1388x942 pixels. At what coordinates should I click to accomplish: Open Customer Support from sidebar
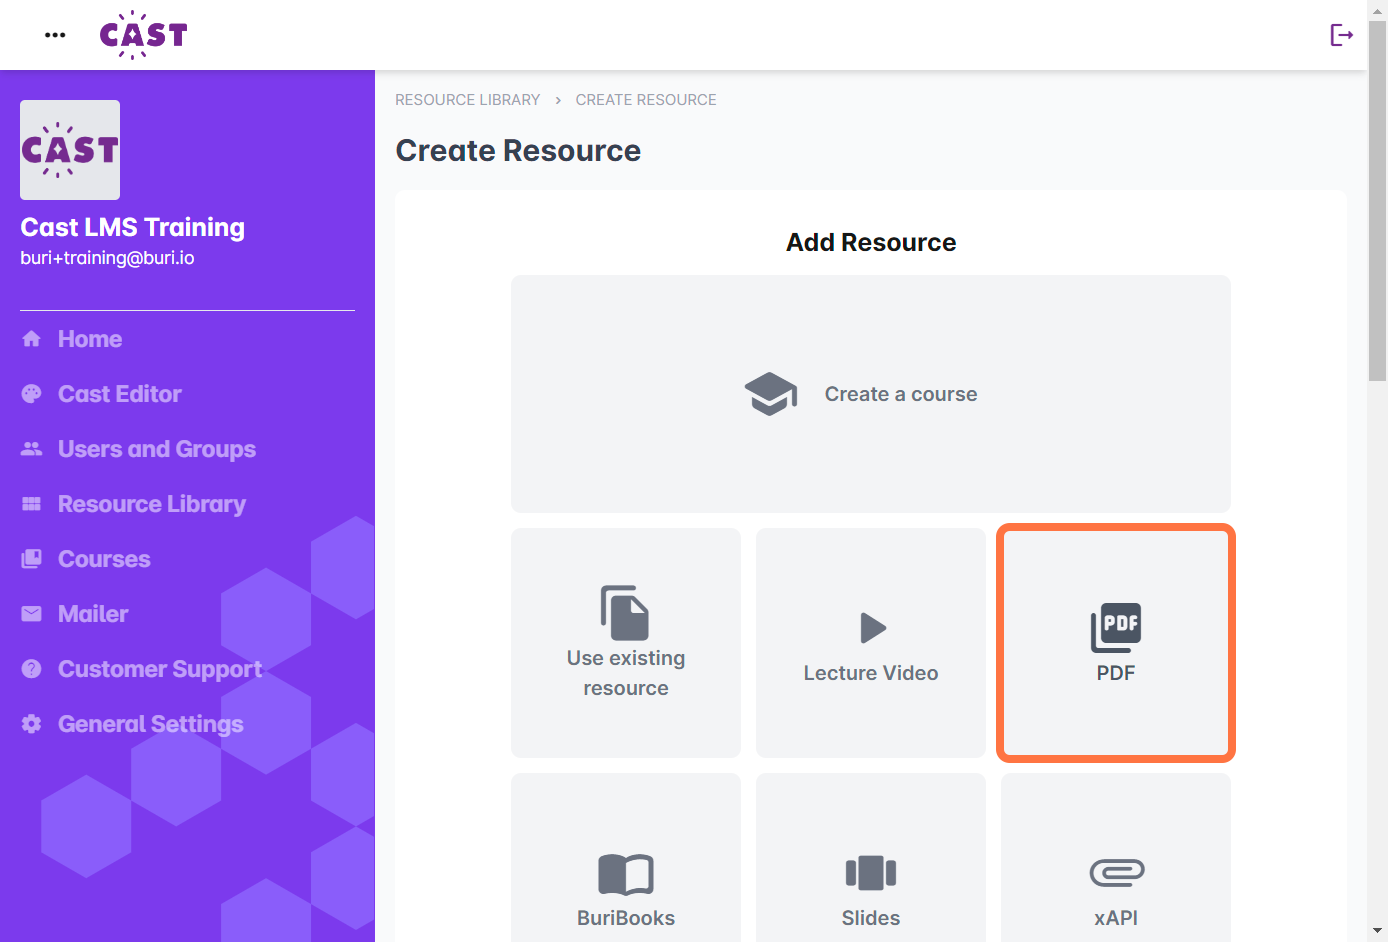pos(160,669)
